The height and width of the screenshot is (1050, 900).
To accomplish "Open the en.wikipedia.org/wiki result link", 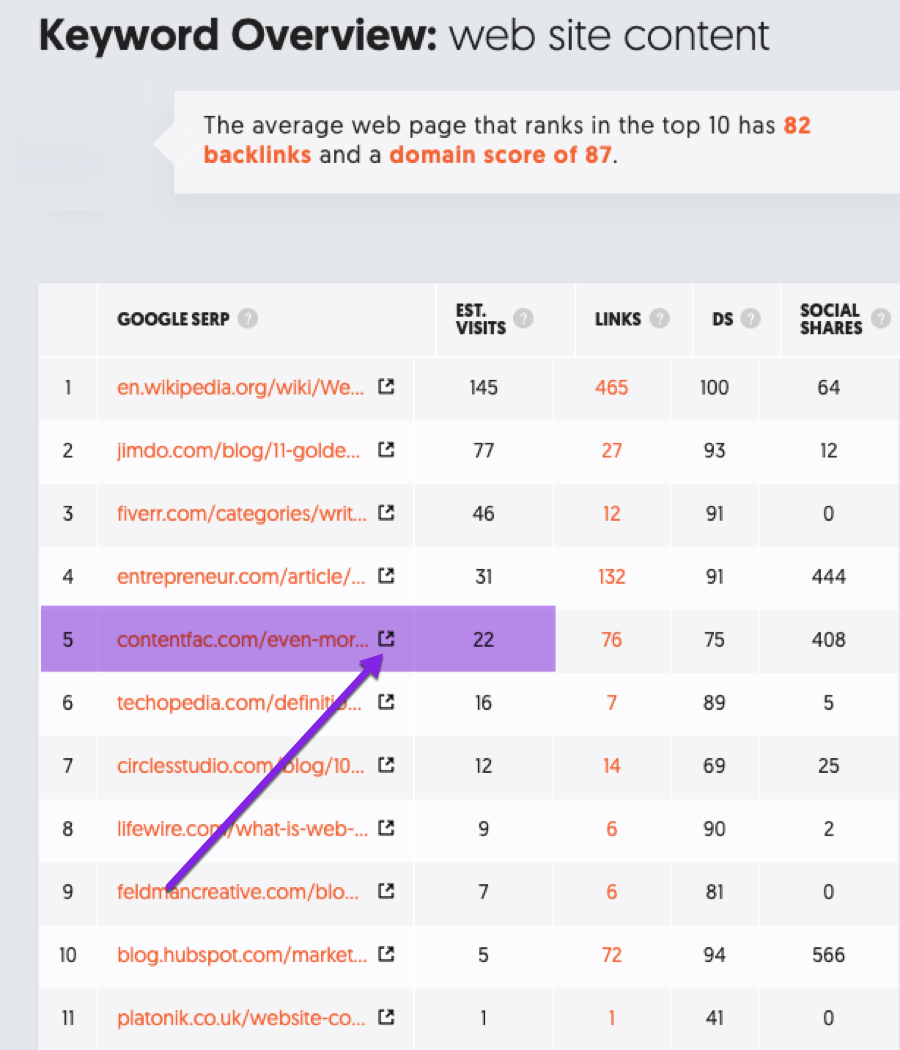I will tap(240, 387).
